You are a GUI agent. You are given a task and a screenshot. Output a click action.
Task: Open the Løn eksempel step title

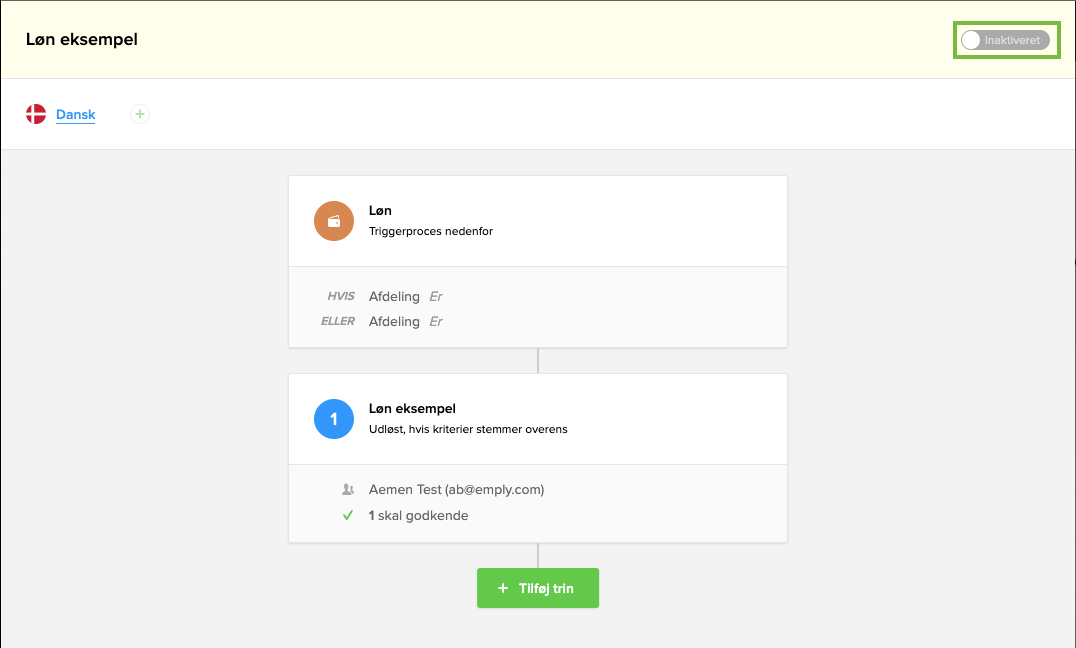412,409
